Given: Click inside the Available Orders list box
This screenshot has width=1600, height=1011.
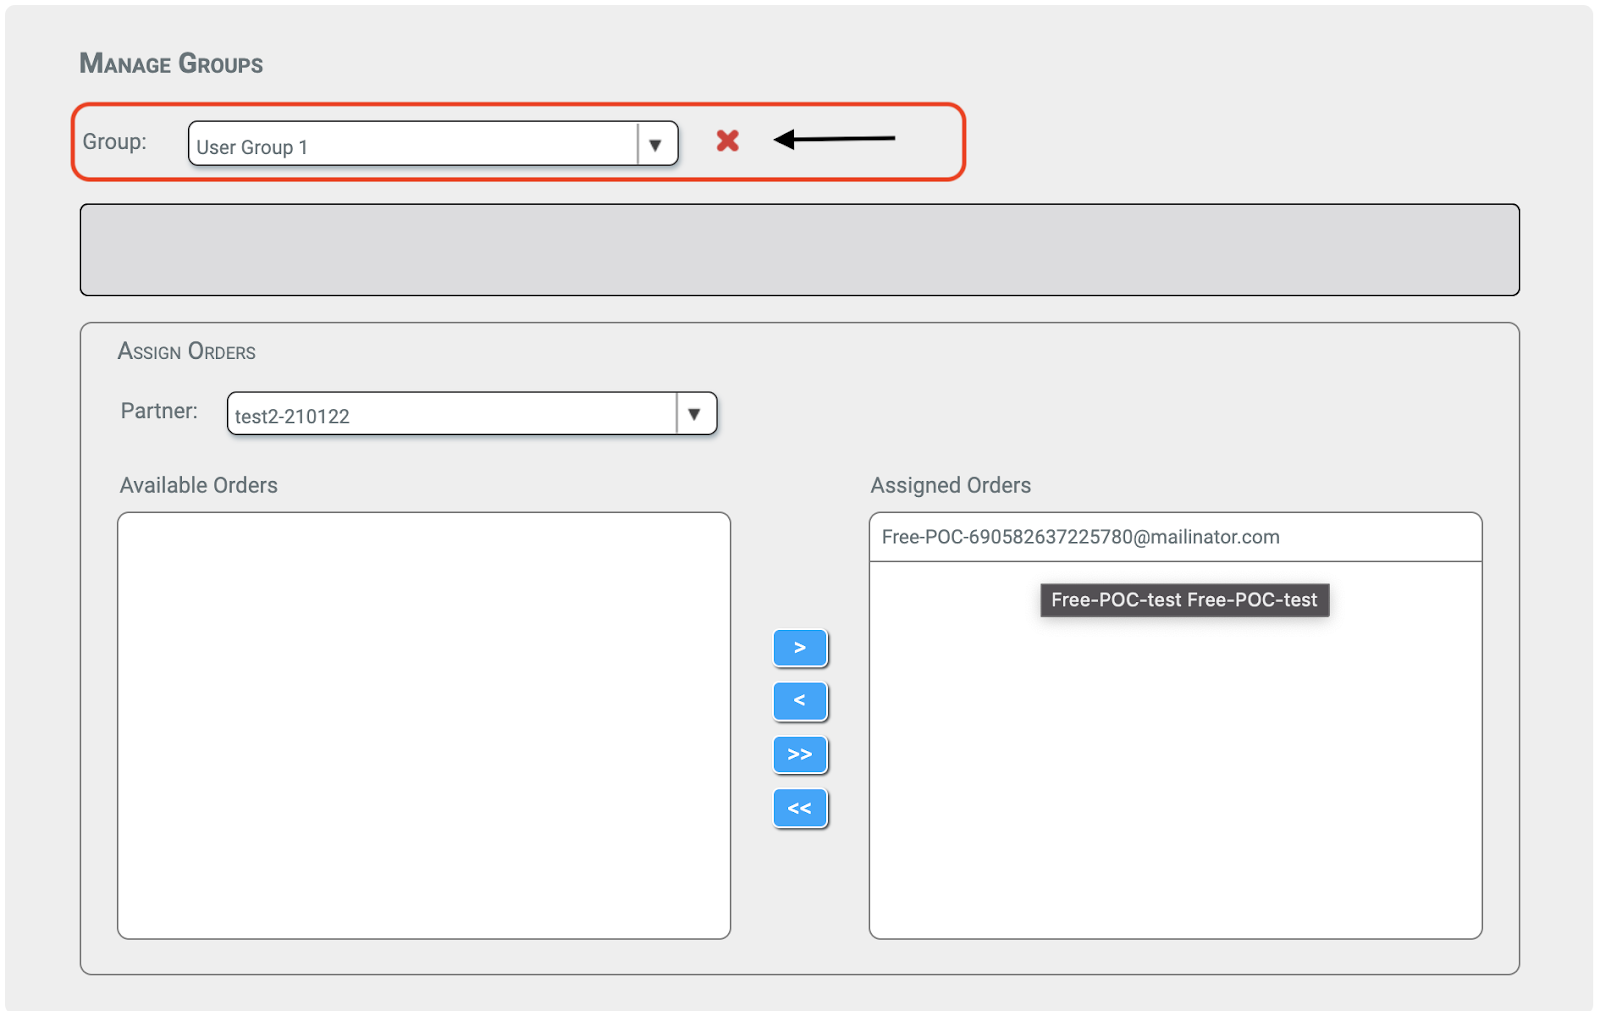Looking at the screenshot, I should (424, 726).
